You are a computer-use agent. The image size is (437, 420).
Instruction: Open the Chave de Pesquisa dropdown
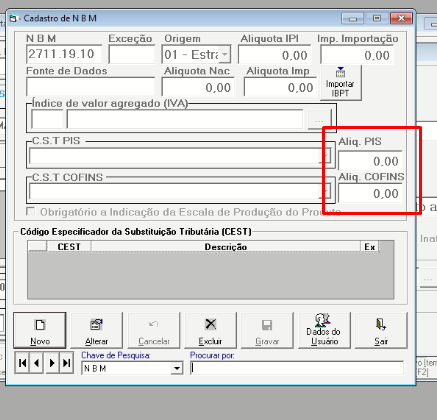pos(177,368)
